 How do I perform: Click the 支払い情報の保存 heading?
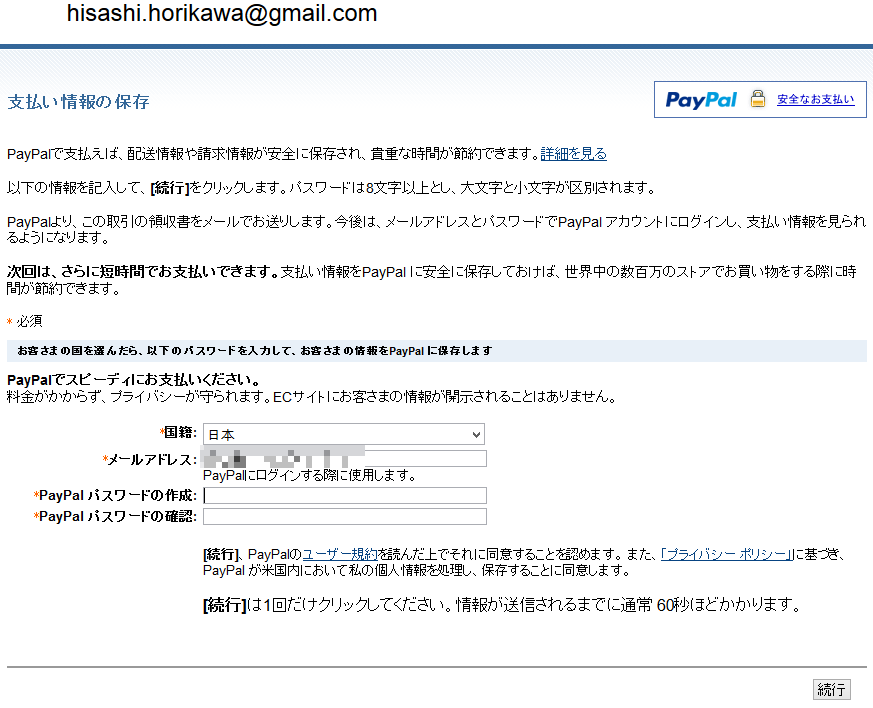coord(79,102)
